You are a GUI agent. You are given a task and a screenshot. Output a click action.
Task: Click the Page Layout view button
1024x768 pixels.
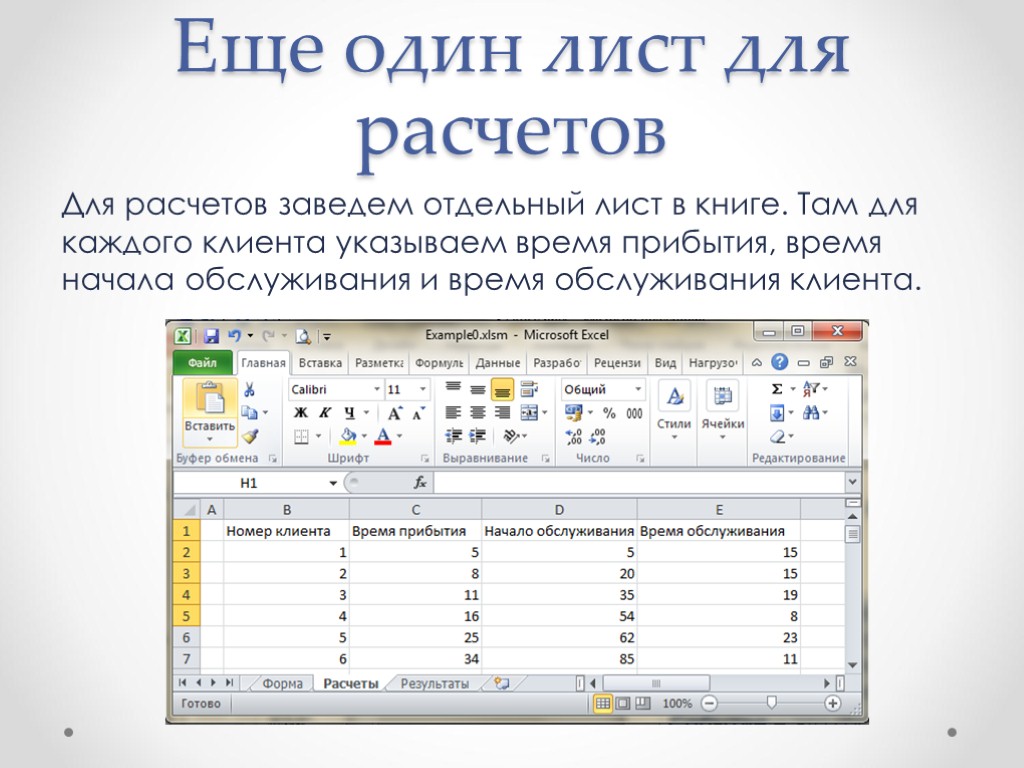(x=623, y=703)
